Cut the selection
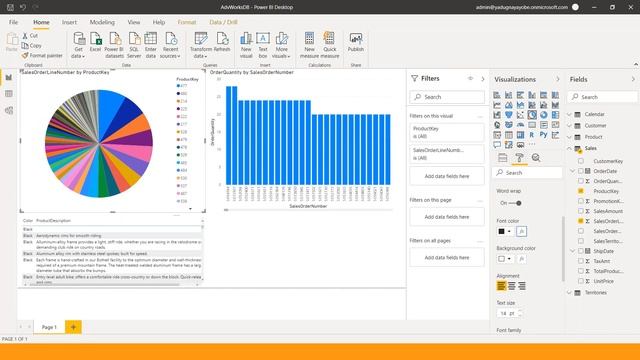The image size is (640, 360). click(x=30, y=36)
